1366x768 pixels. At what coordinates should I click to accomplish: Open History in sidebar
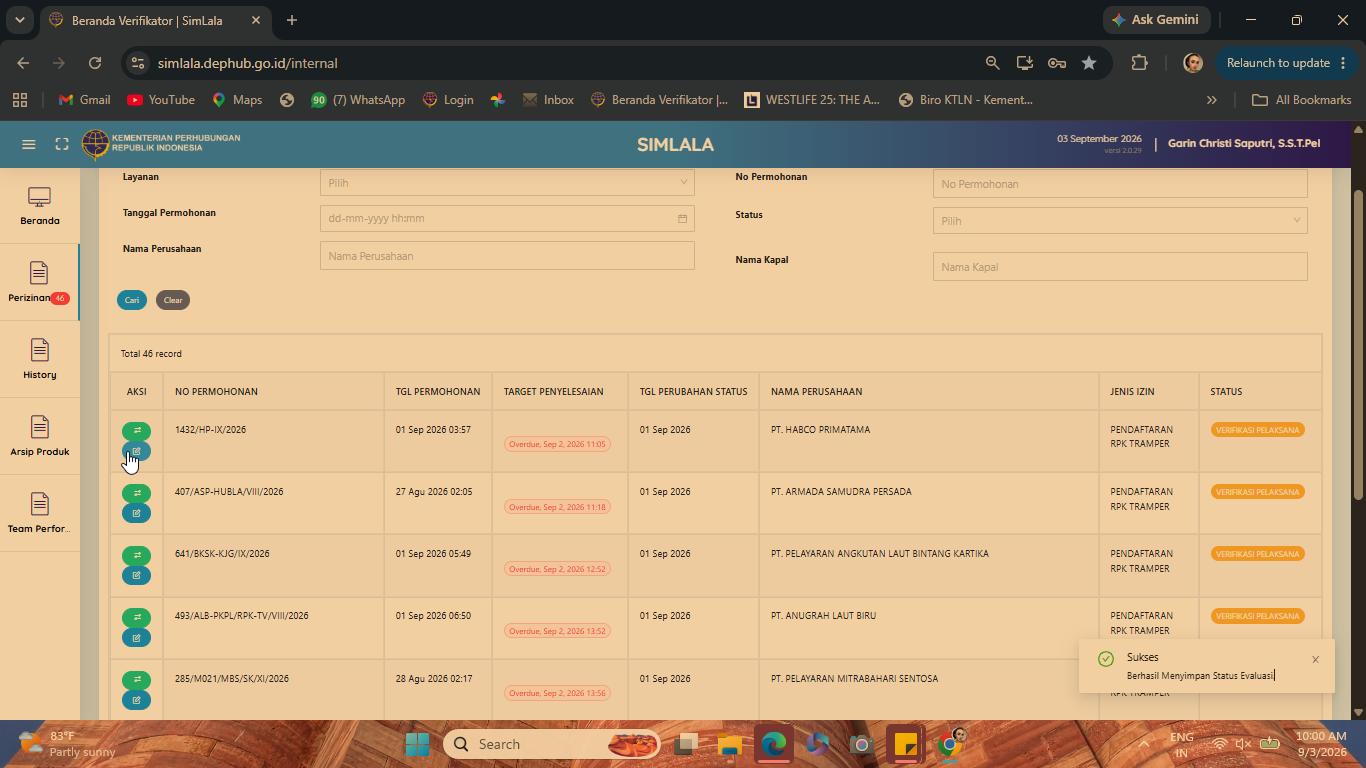click(40, 360)
